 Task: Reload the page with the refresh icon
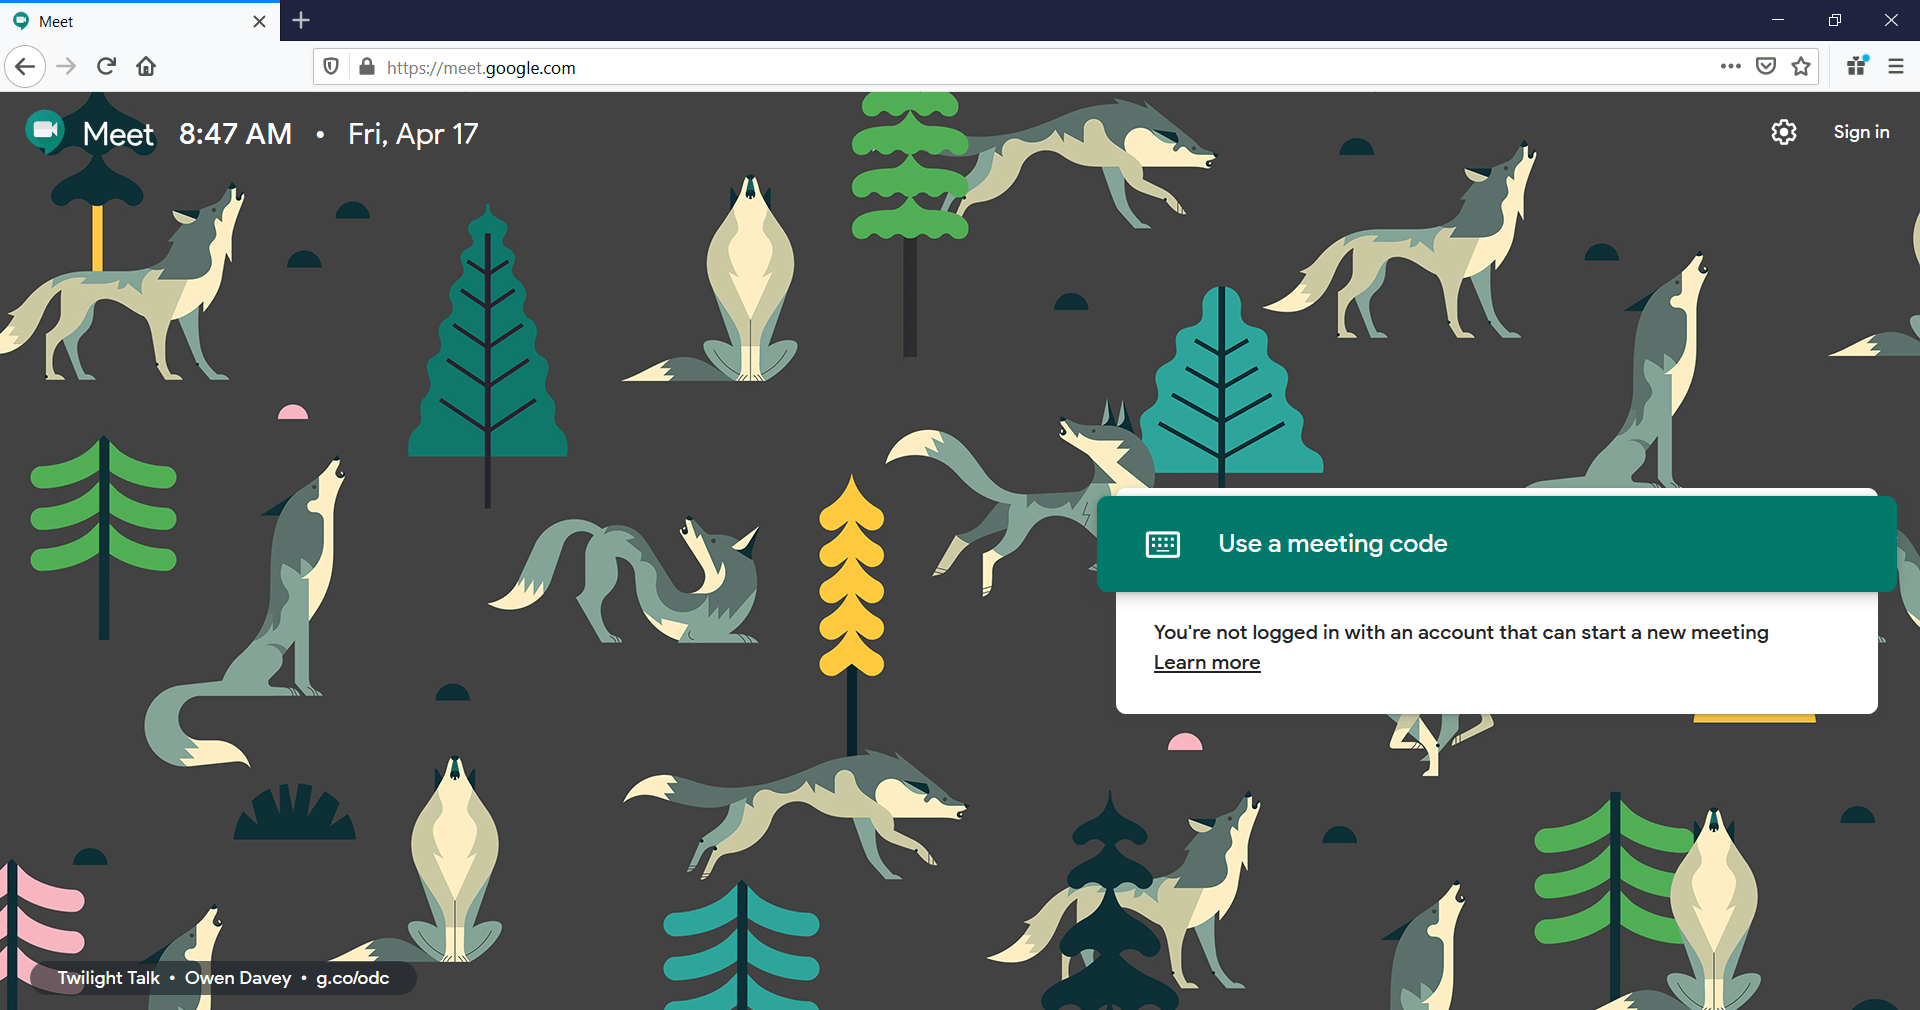[x=106, y=67]
